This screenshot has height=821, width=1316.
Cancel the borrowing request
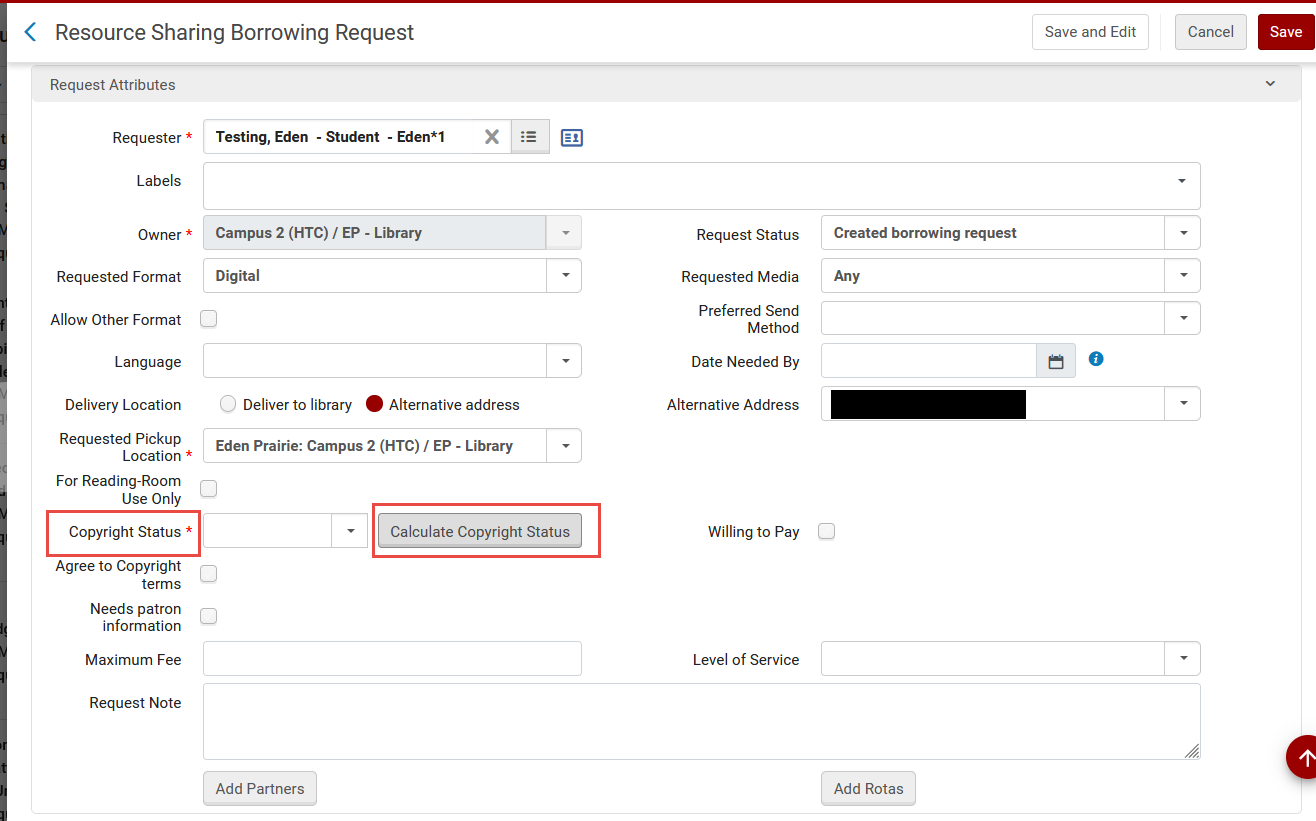pos(1211,32)
